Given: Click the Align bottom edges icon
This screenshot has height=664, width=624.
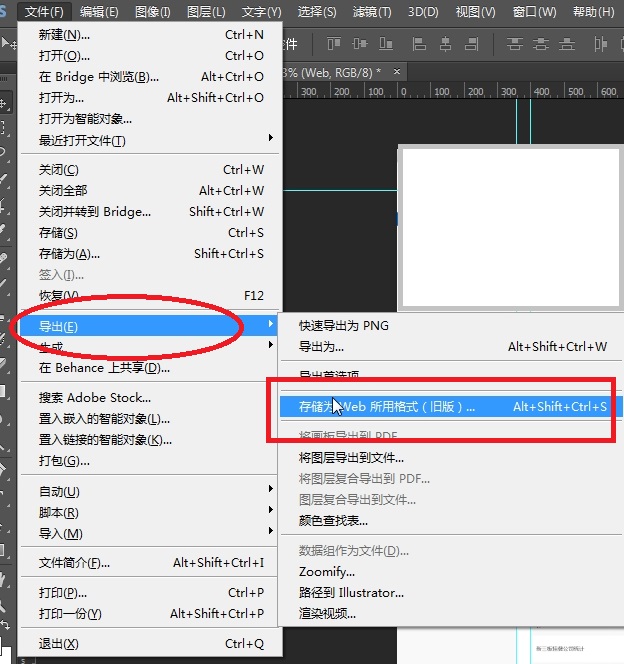Looking at the screenshot, I should pyautogui.click(x=386, y=44).
